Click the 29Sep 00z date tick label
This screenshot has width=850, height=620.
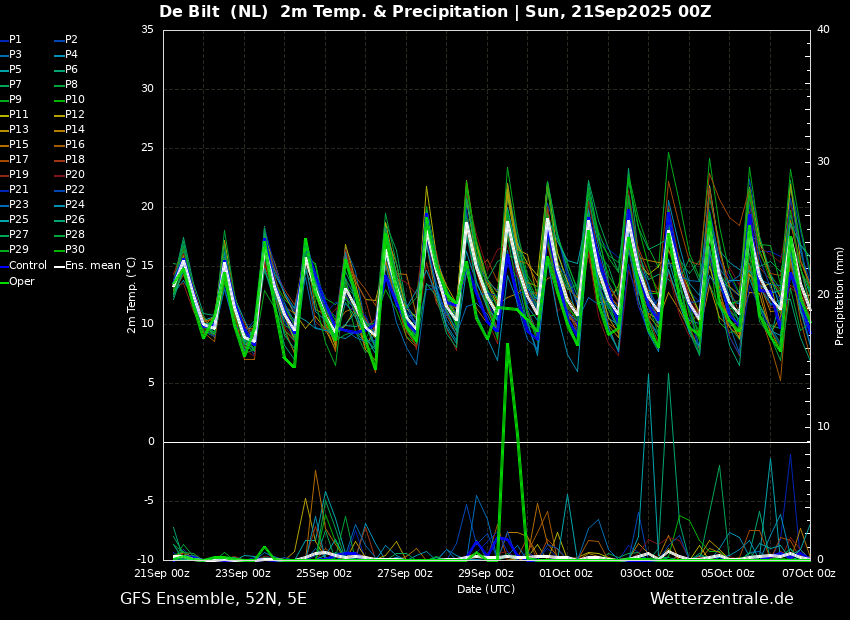[x=486, y=573]
